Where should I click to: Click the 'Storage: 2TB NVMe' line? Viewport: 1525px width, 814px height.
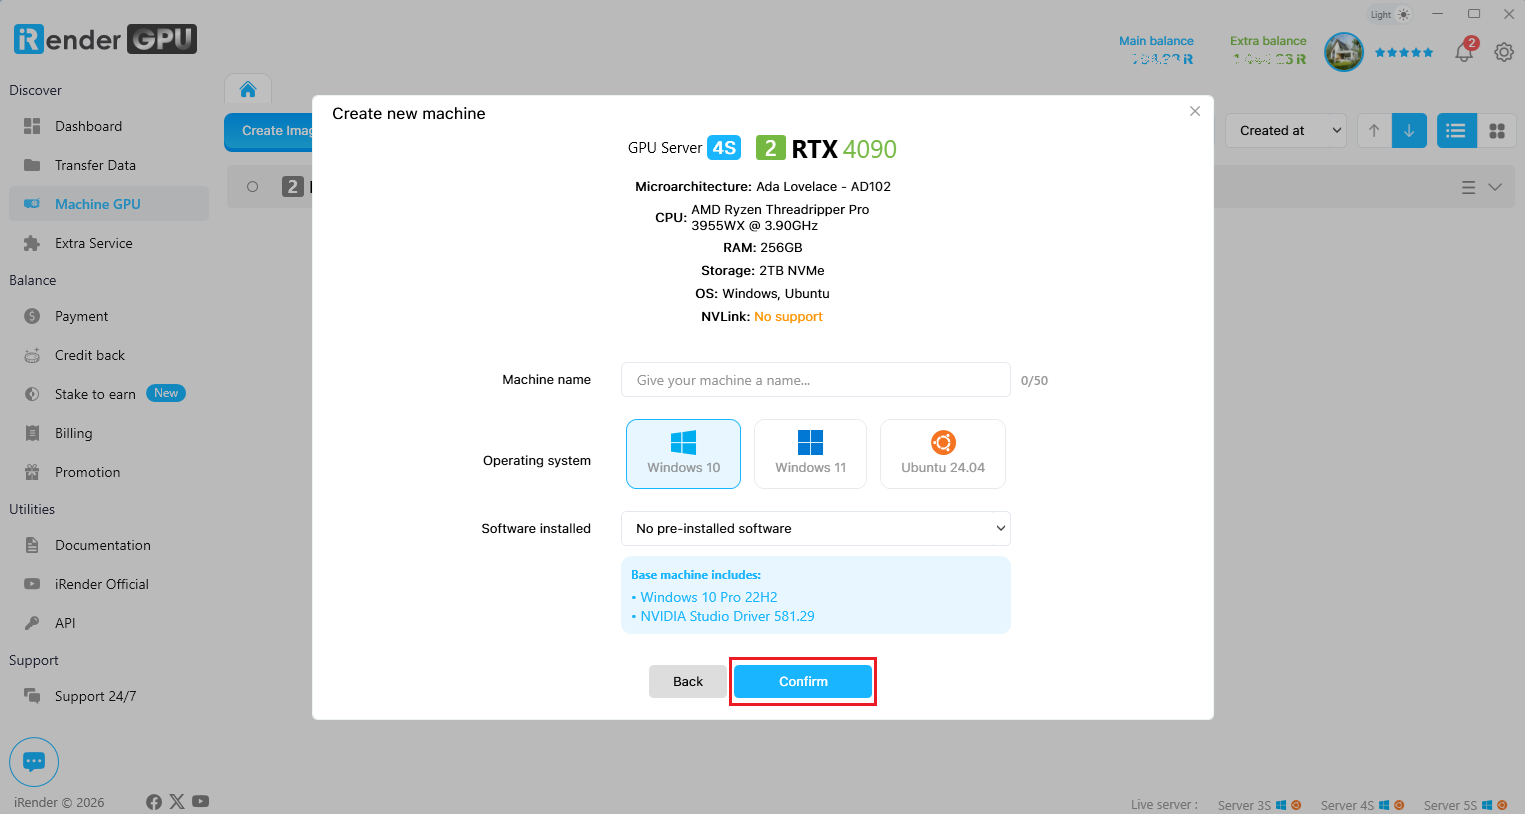763,271
